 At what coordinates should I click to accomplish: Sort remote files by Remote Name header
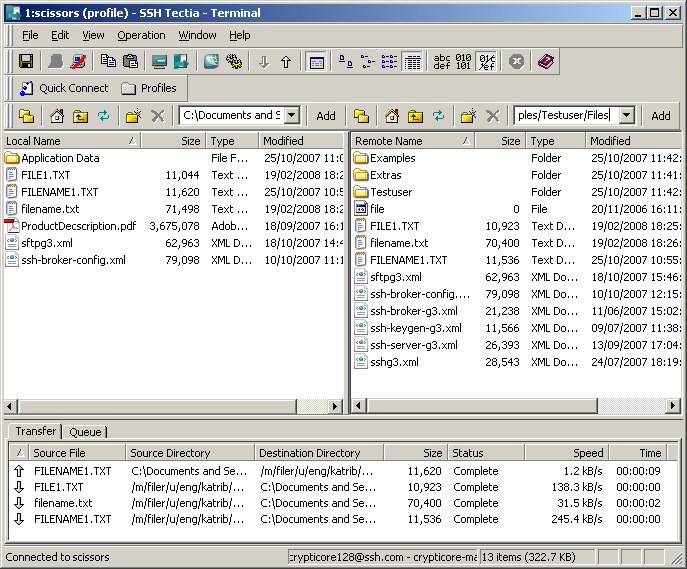(x=413, y=141)
